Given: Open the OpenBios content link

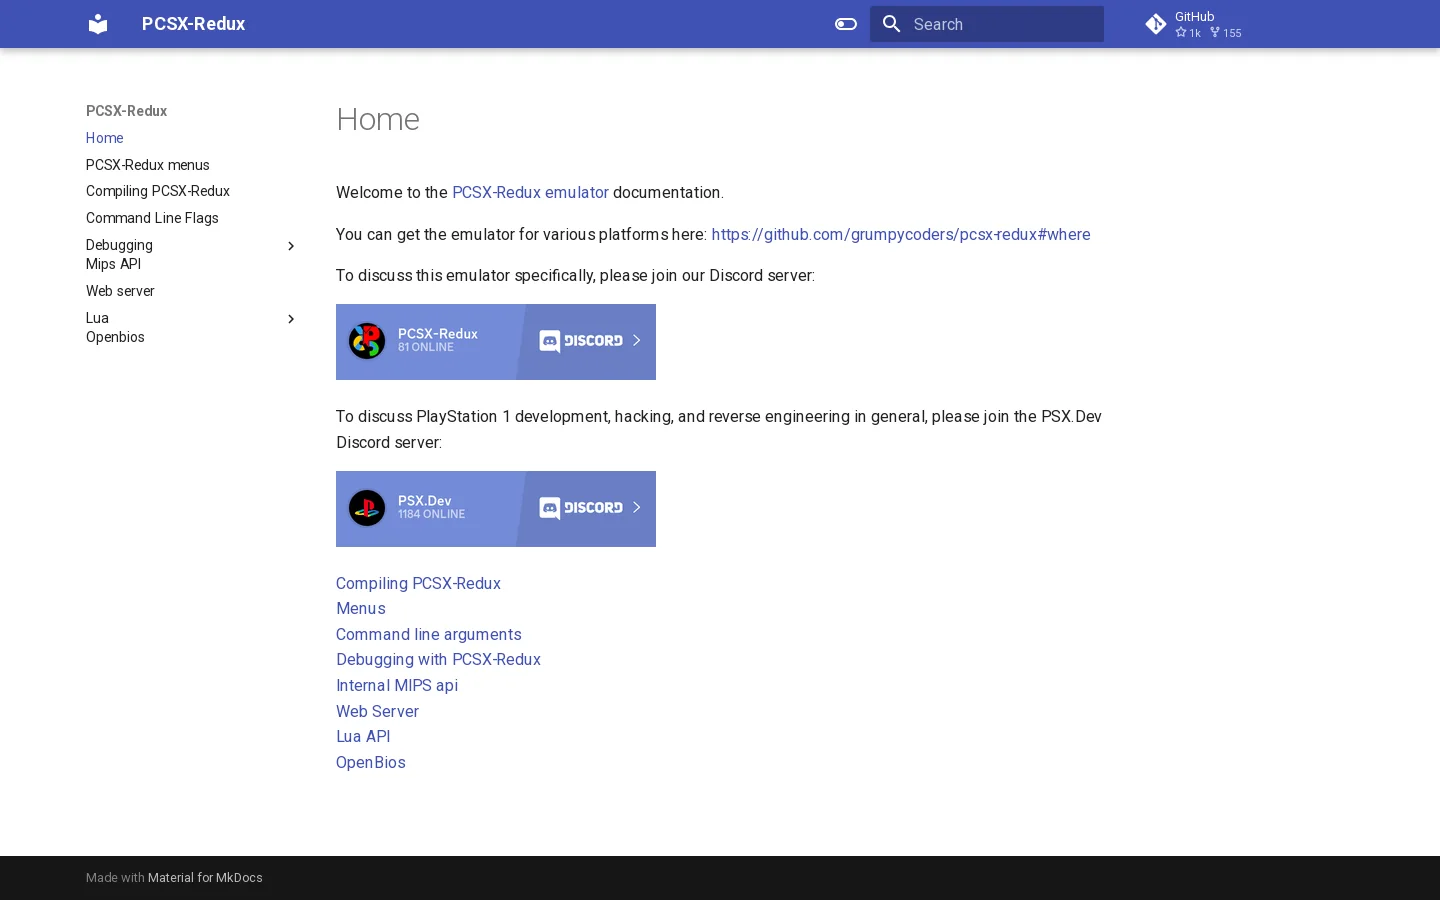Looking at the screenshot, I should coord(371,762).
